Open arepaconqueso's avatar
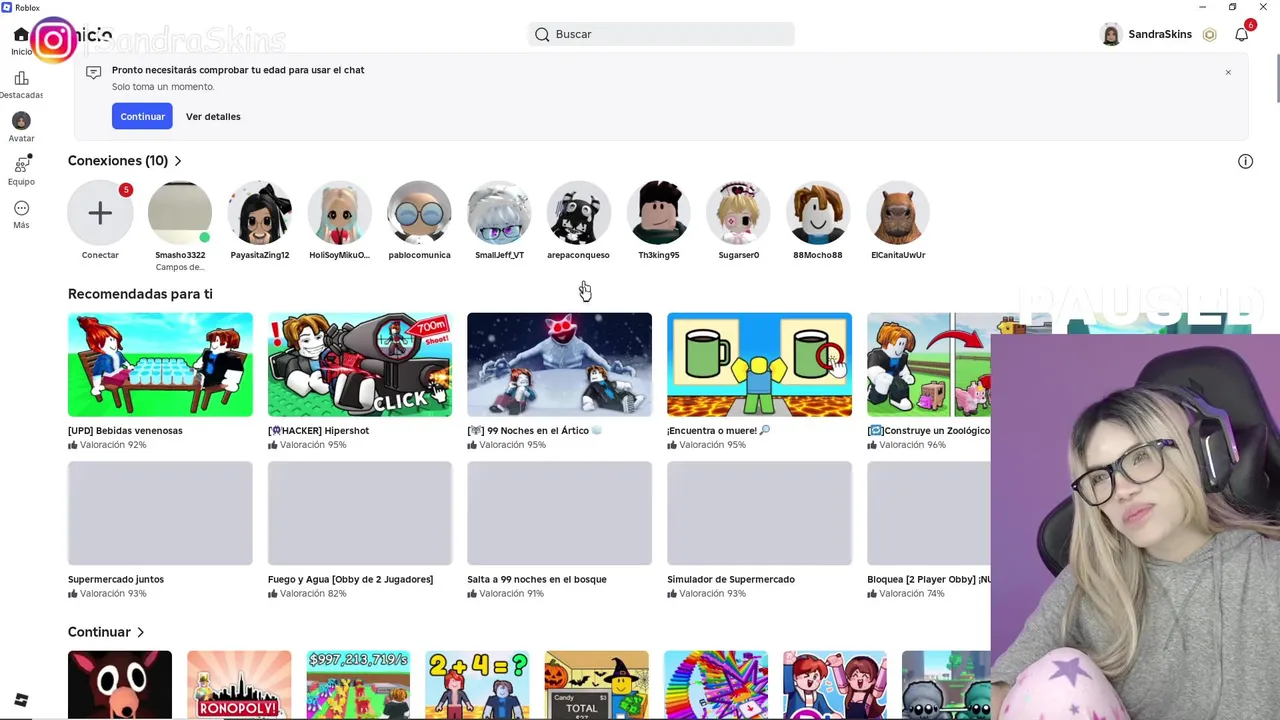The height and width of the screenshot is (720, 1280). click(579, 212)
